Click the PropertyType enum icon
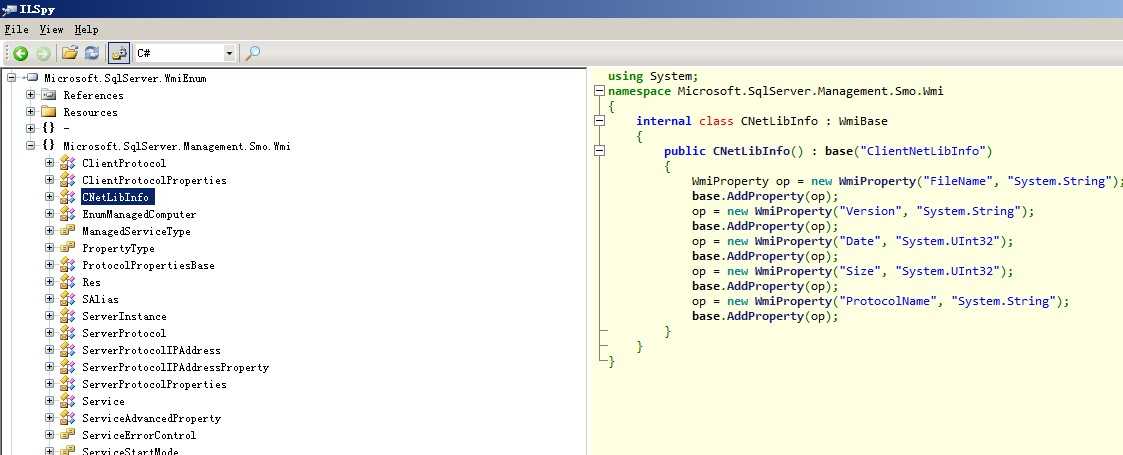This screenshot has height=455, width=1123. click(x=67, y=248)
